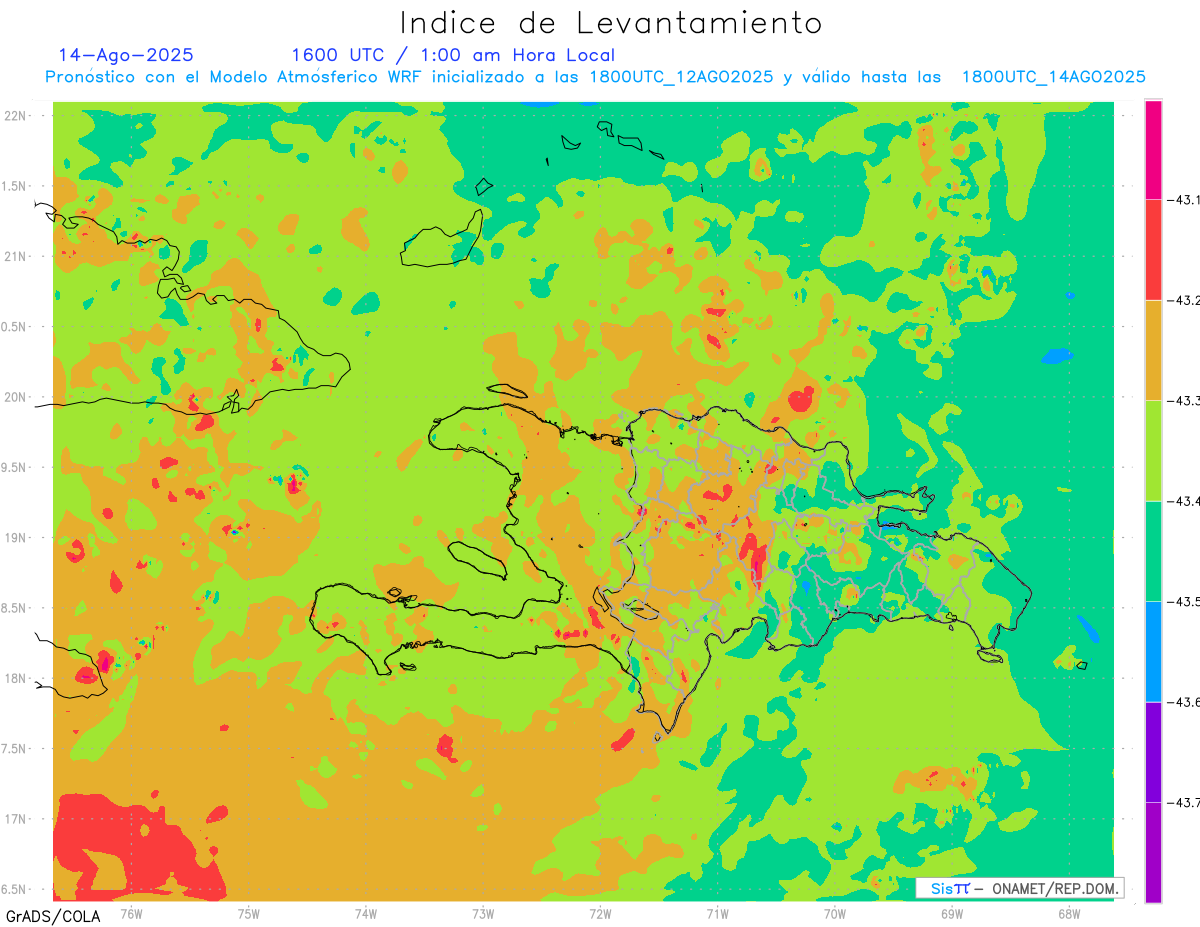
Task: Click the longitude label "70W"
Action: (835, 913)
